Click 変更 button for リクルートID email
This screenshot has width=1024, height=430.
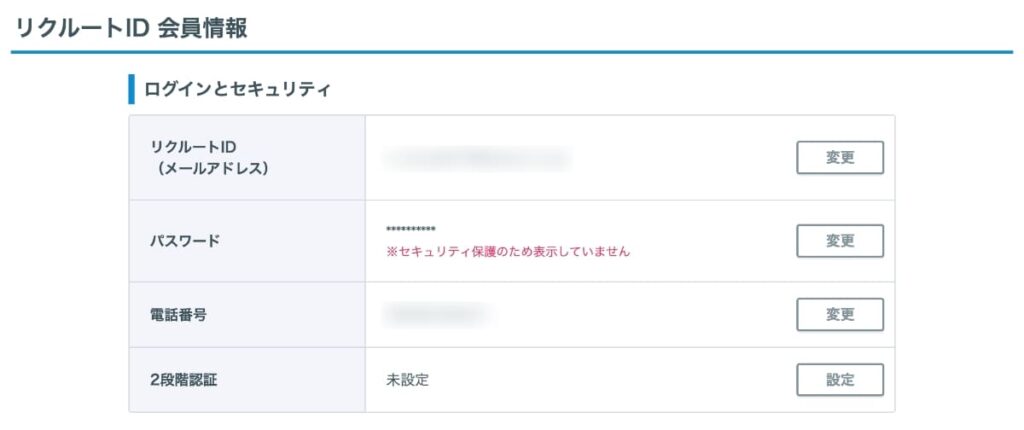coord(840,158)
